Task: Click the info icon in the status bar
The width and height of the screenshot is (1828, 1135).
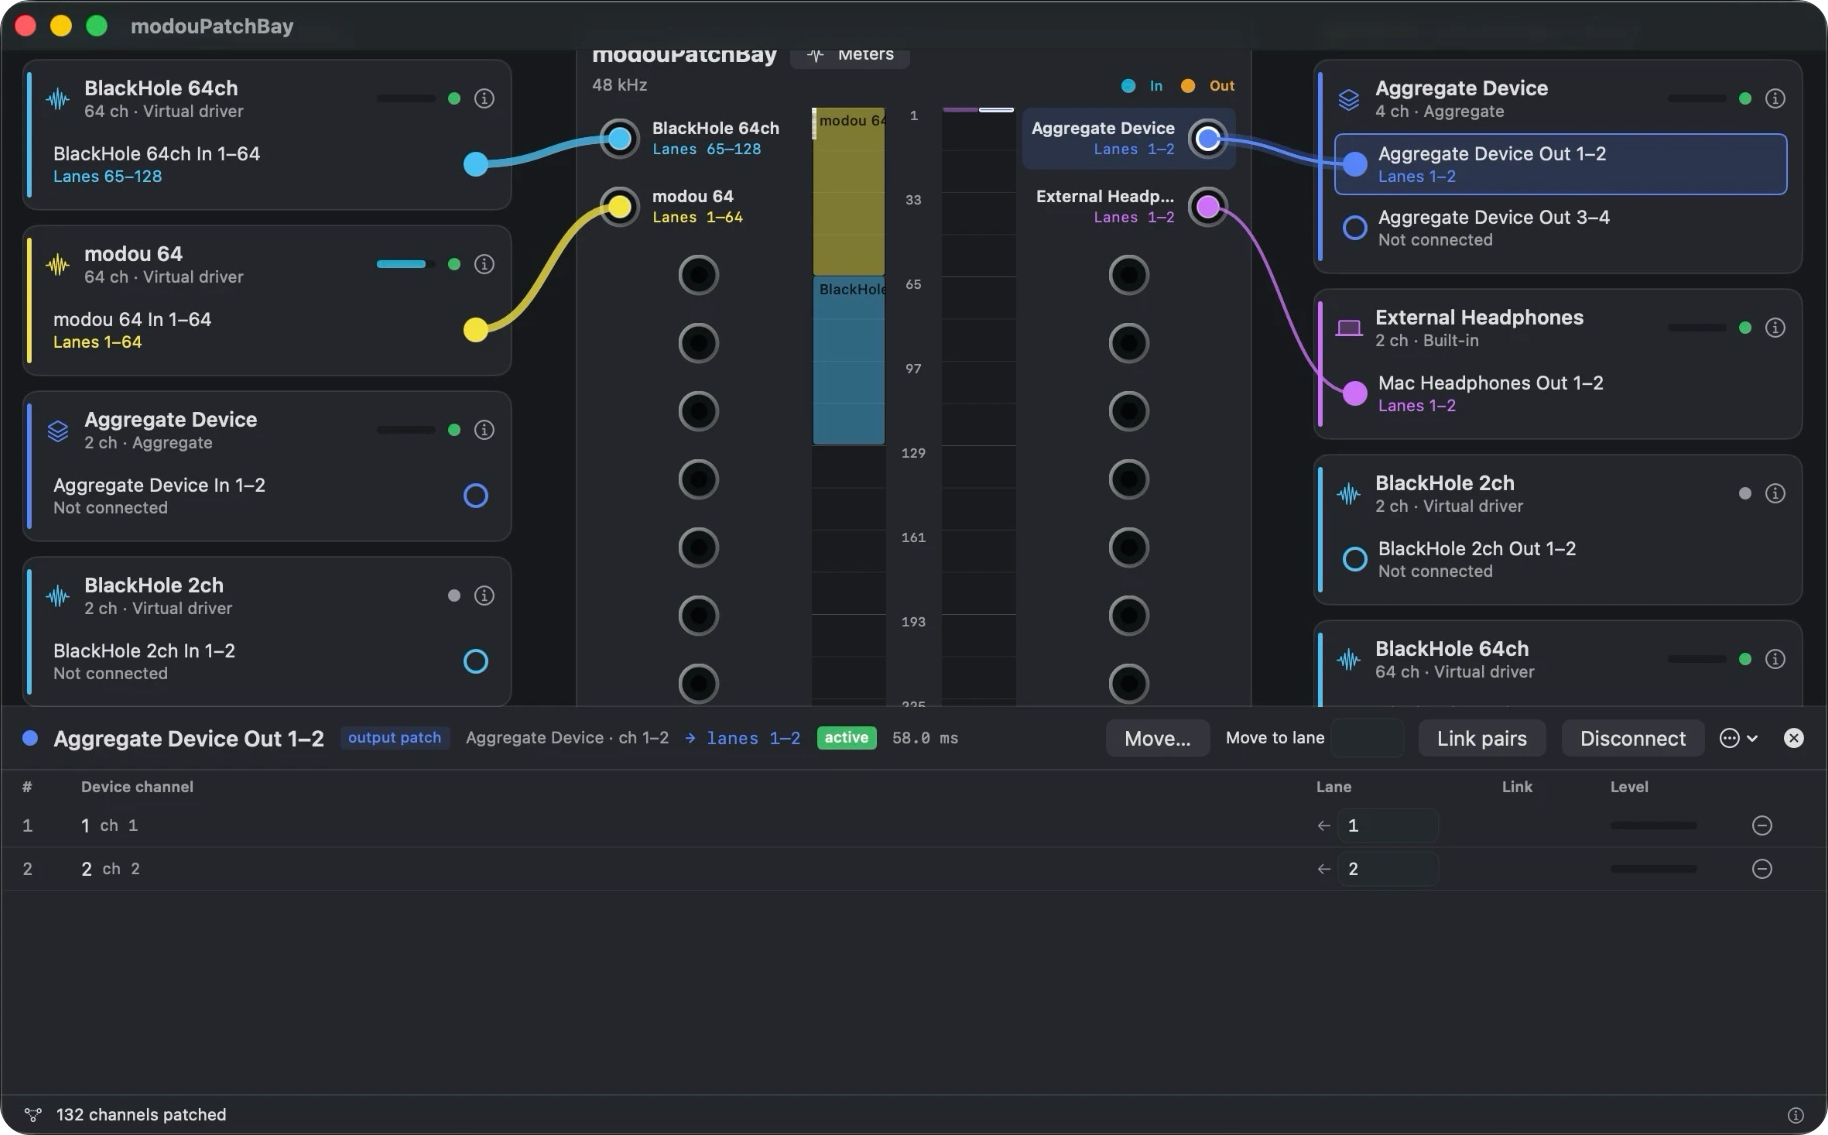Action: tap(1795, 1115)
